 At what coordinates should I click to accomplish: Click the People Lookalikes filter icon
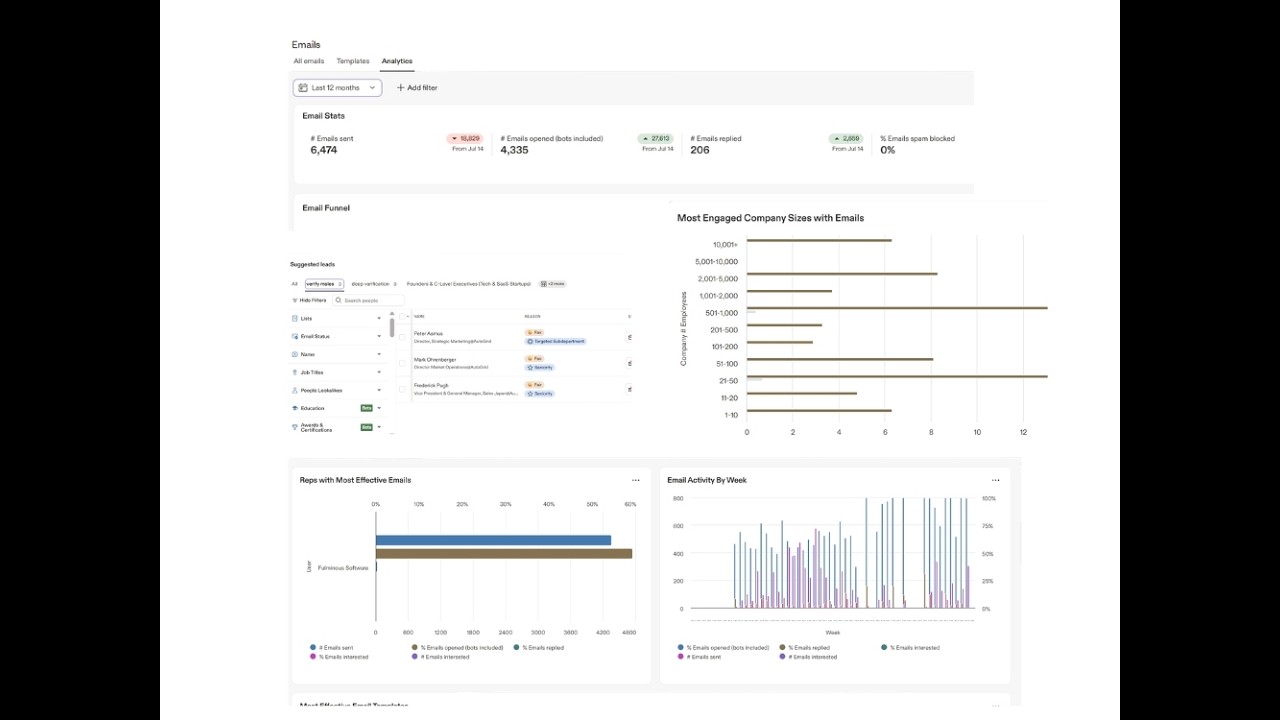[x=295, y=390]
